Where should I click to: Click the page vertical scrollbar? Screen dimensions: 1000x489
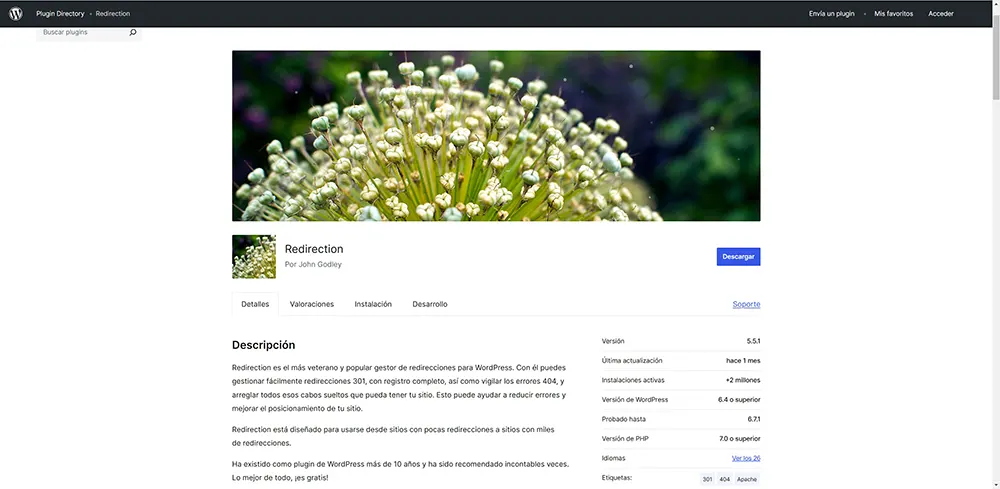[994, 250]
